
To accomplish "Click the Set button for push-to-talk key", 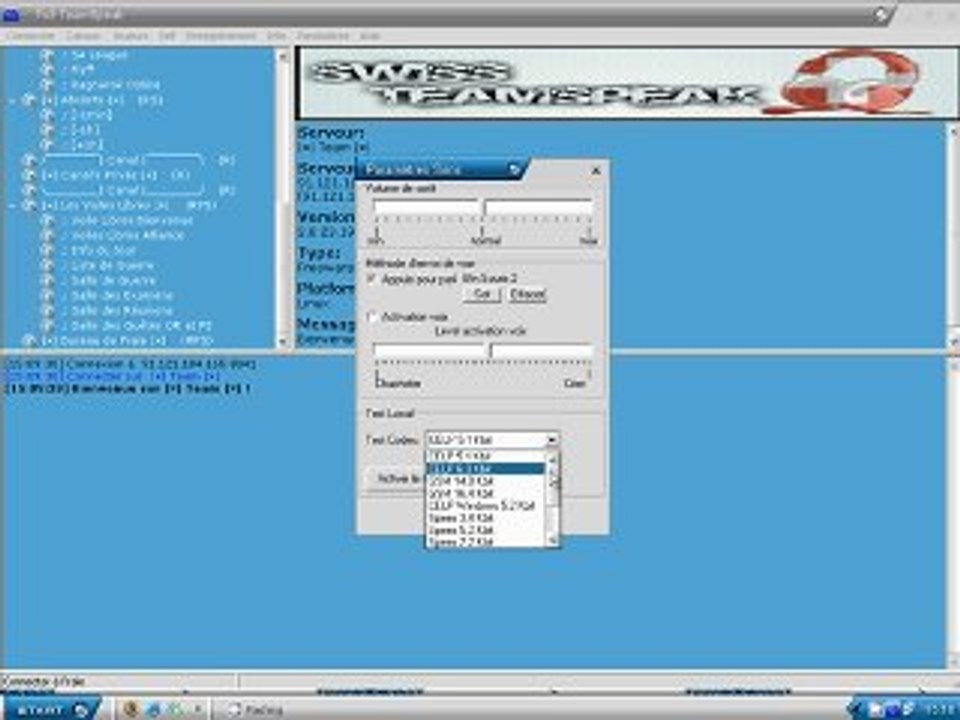I will pos(482,294).
